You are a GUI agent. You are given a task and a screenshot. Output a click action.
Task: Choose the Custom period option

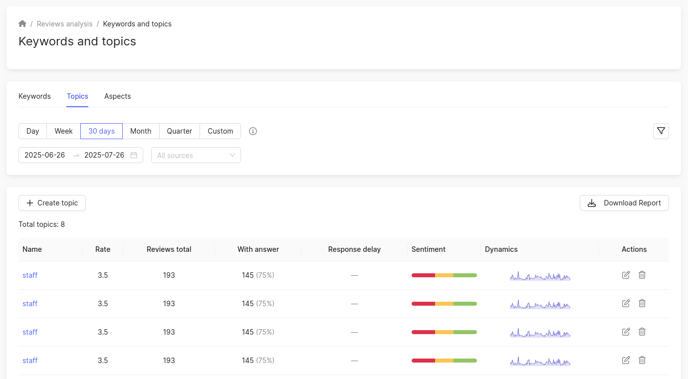tap(220, 131)
